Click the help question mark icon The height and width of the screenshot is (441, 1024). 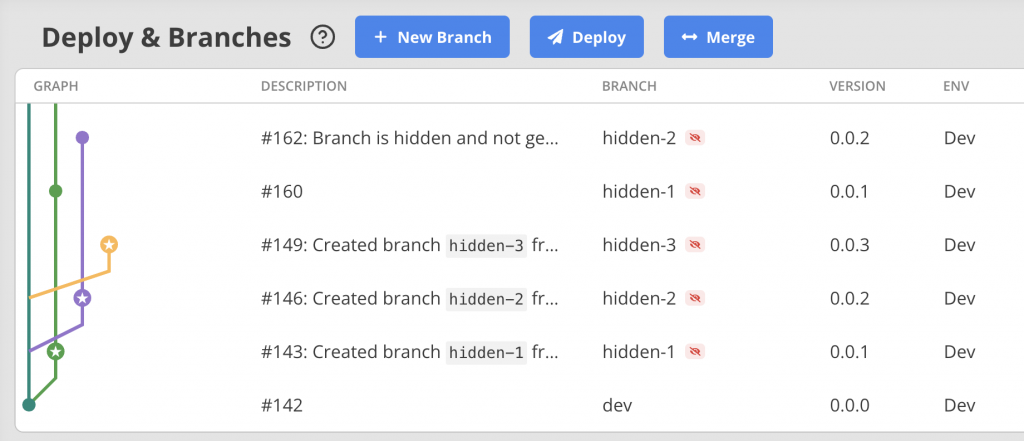(323, 38)
